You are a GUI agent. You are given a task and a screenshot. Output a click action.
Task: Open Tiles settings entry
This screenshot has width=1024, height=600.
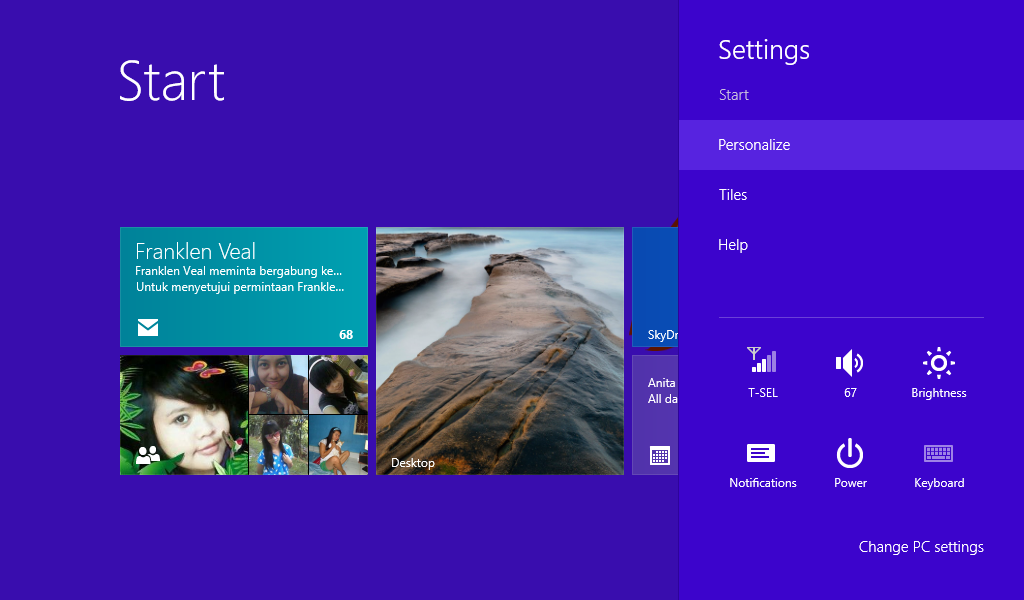coord(733,194)
